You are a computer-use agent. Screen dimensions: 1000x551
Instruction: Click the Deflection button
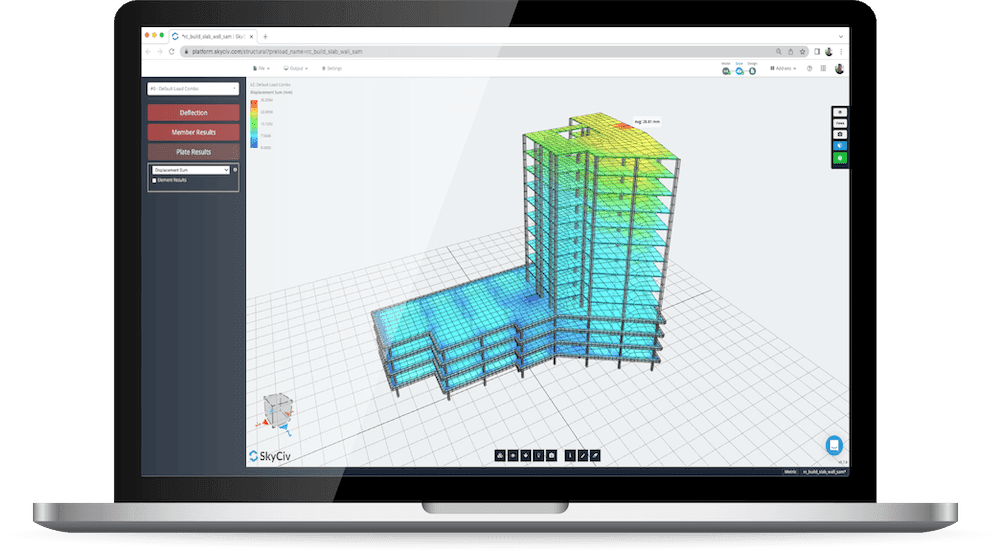coord(193,112)
